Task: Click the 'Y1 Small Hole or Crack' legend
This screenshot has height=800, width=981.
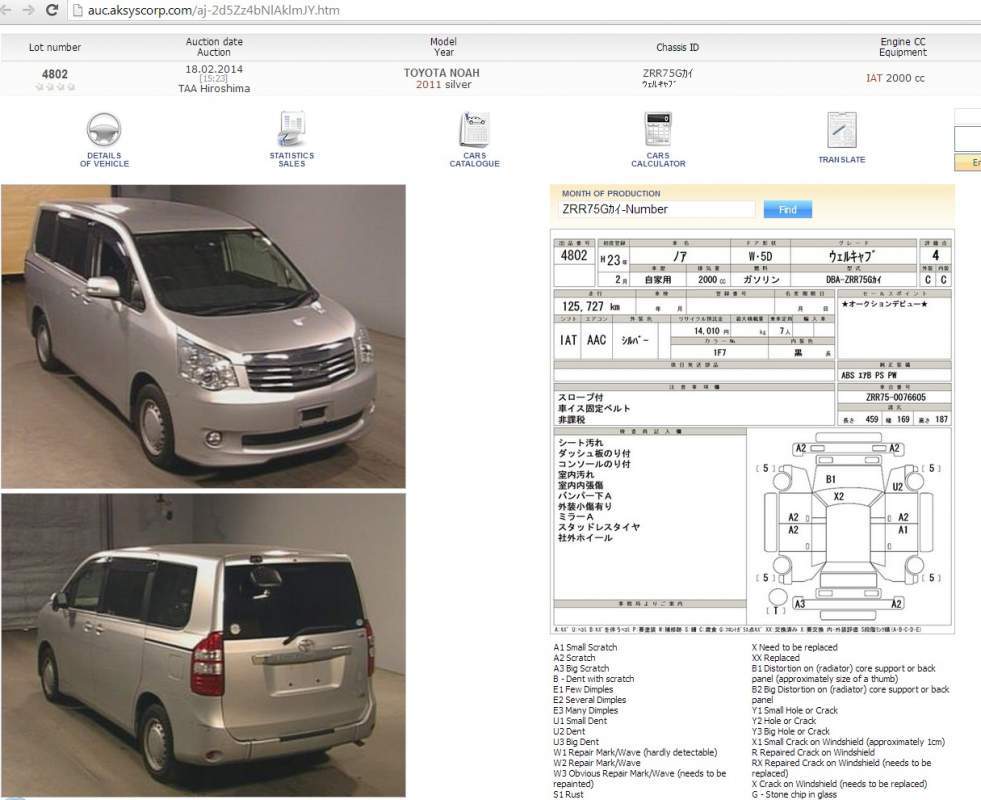Action: (x=795, y=711)
